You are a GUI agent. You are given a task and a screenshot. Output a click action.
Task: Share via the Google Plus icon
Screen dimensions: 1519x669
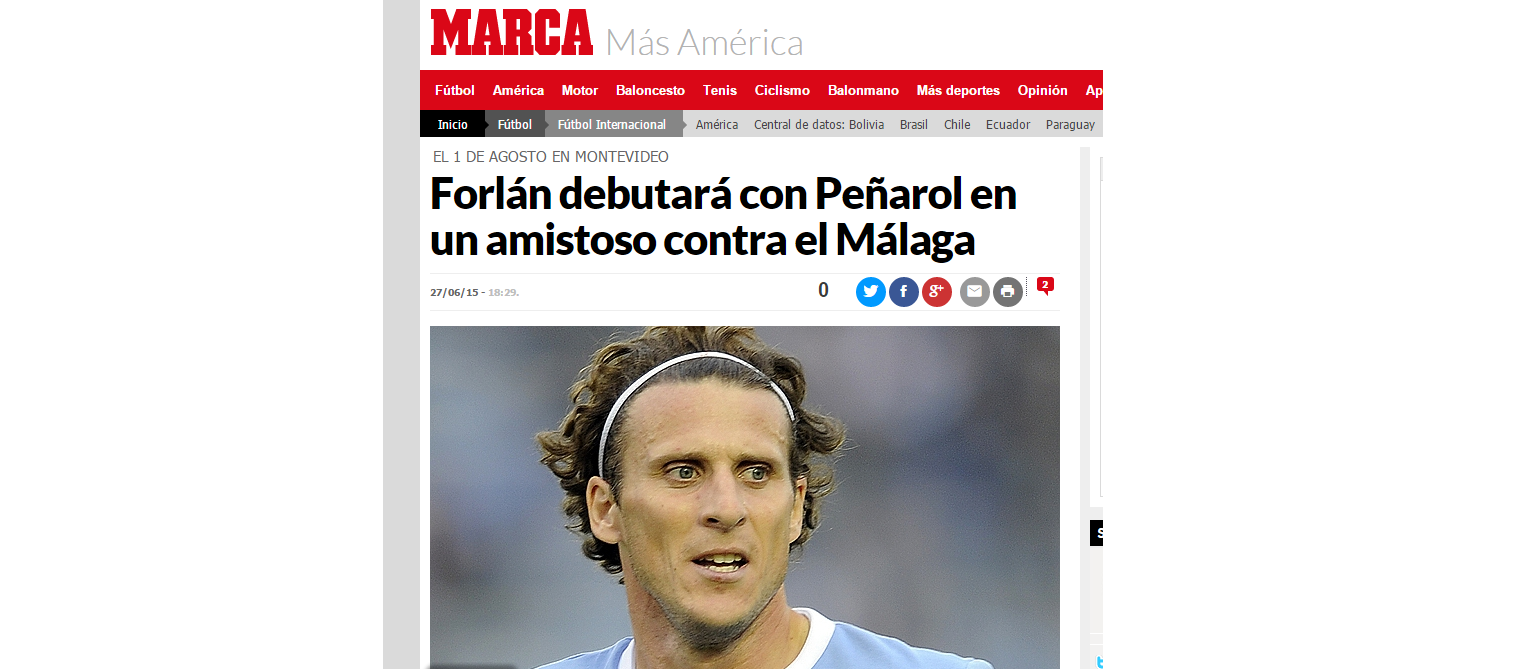click(937, 292)
